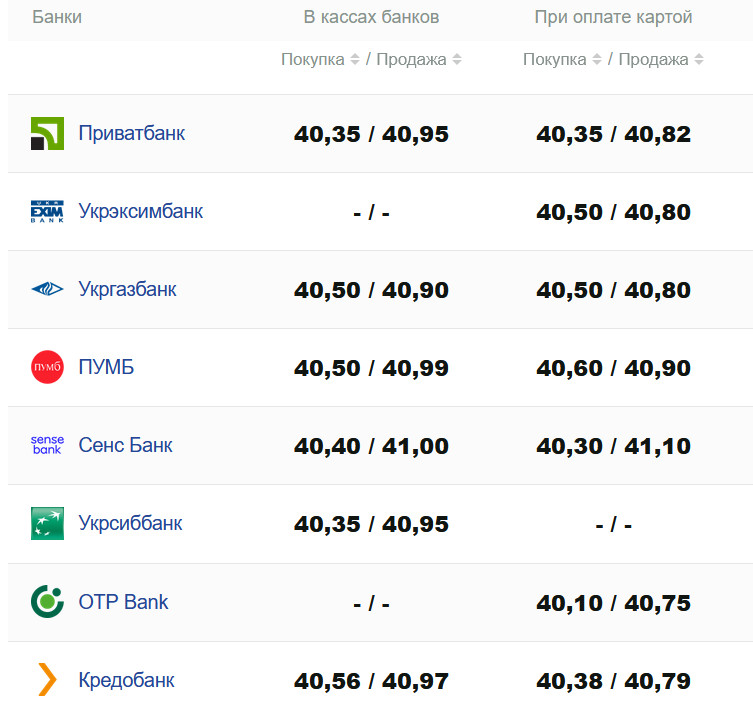Click the Банки column header
This screenshot has height=709, width=753.
[57, 17]
